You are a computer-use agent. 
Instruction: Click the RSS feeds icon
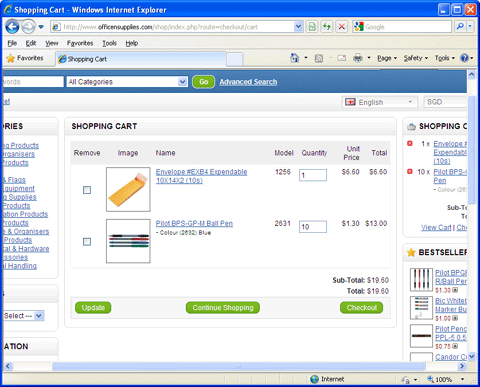click(319, 58)
